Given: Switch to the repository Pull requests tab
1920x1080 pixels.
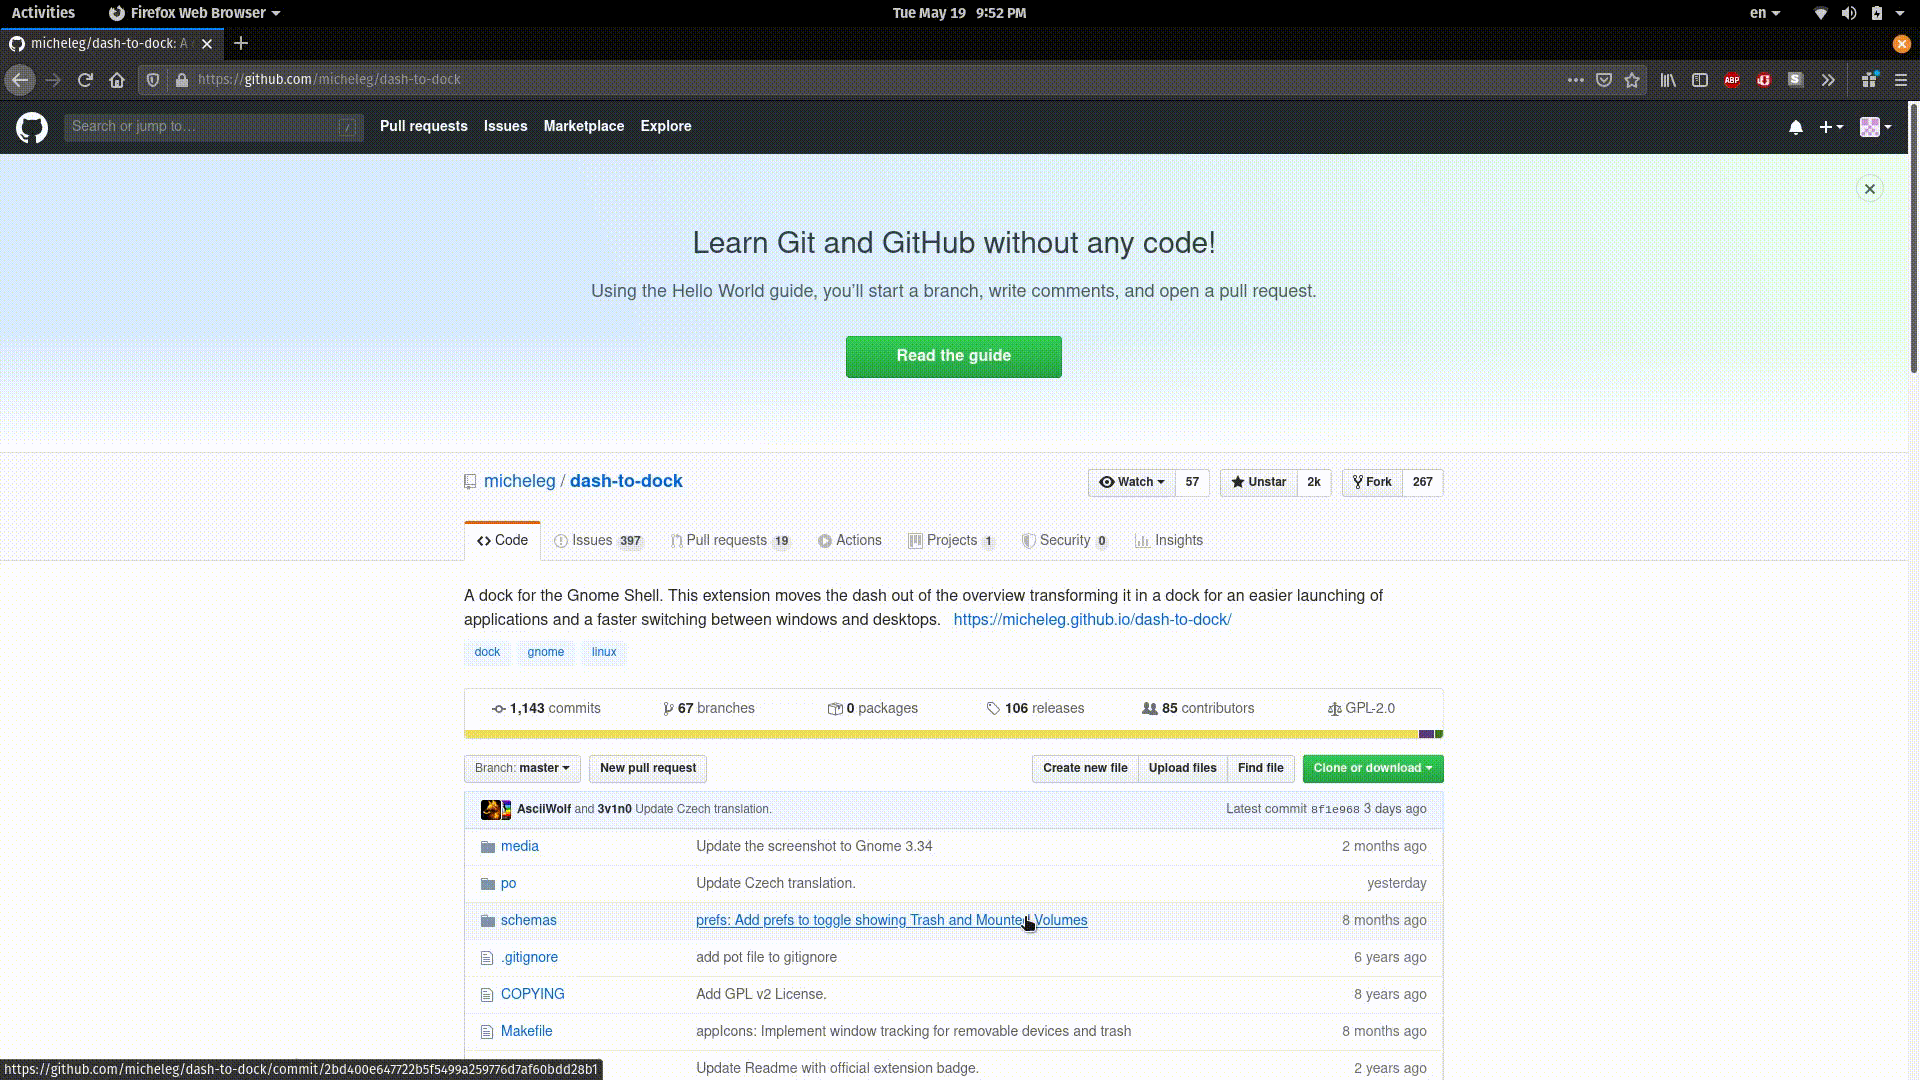Looking at the screenshot, I should click(730, 541).
